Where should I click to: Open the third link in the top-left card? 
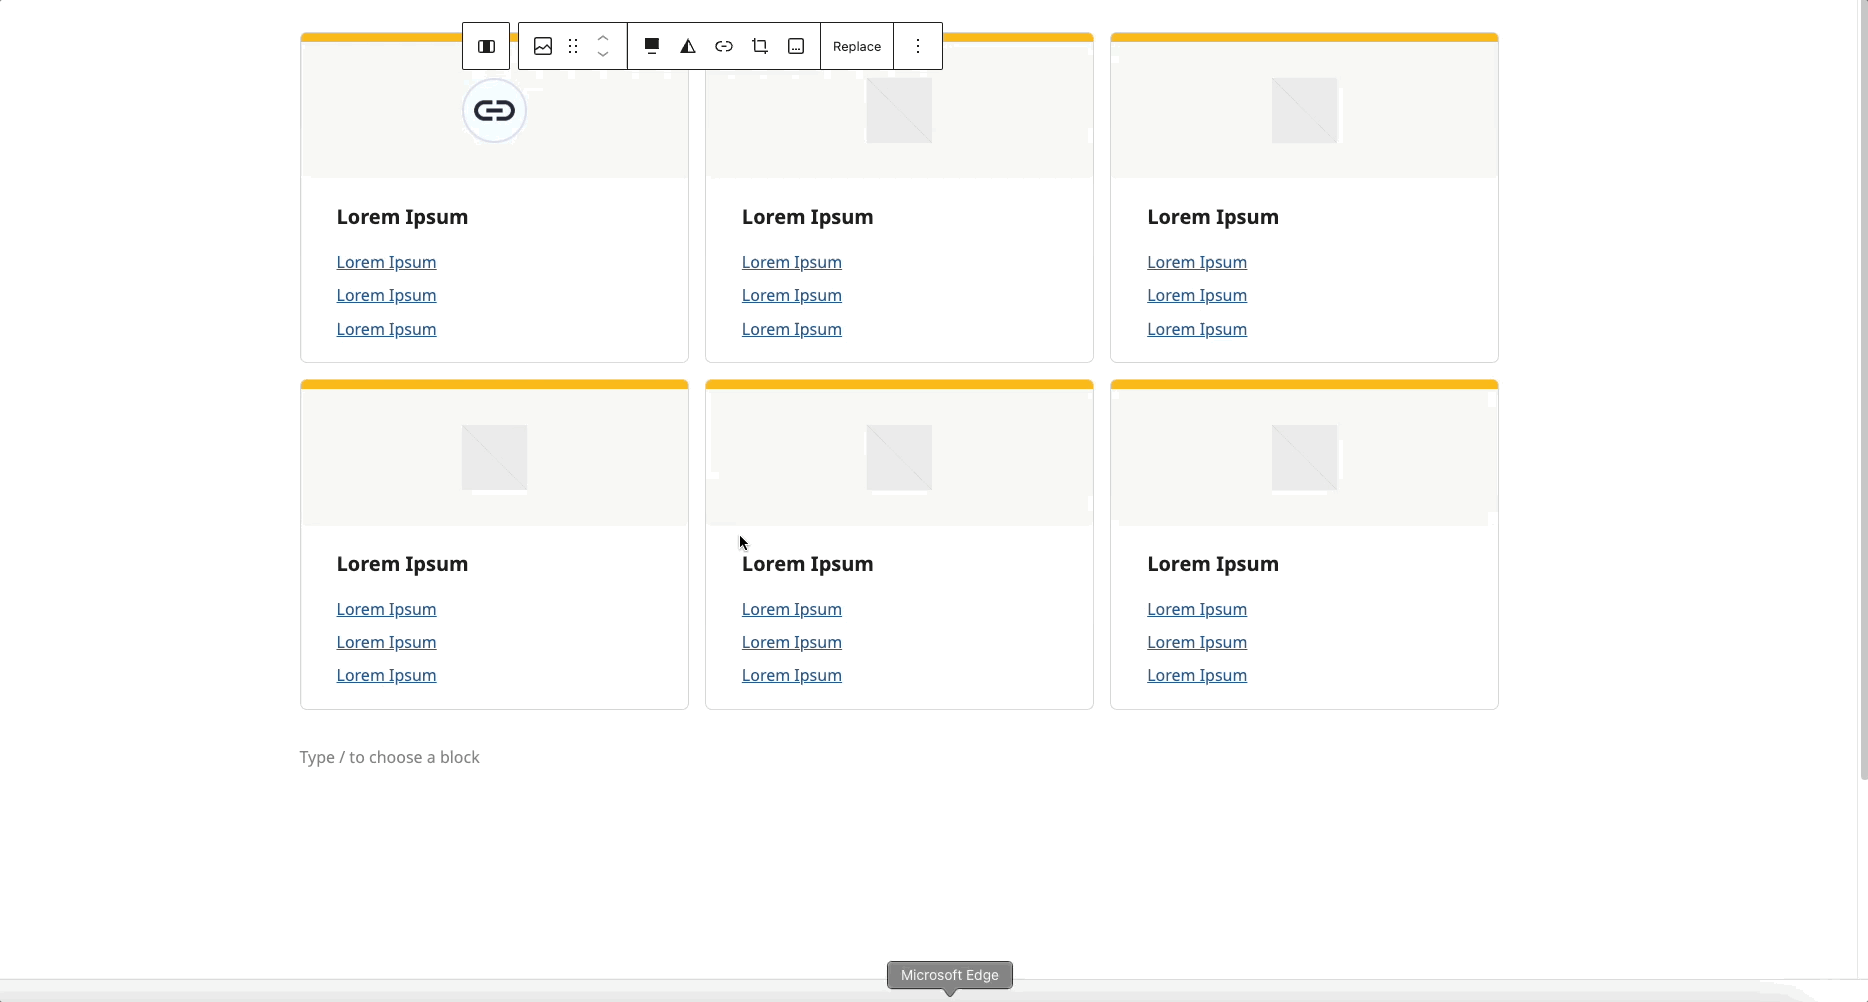click(386, 329)
